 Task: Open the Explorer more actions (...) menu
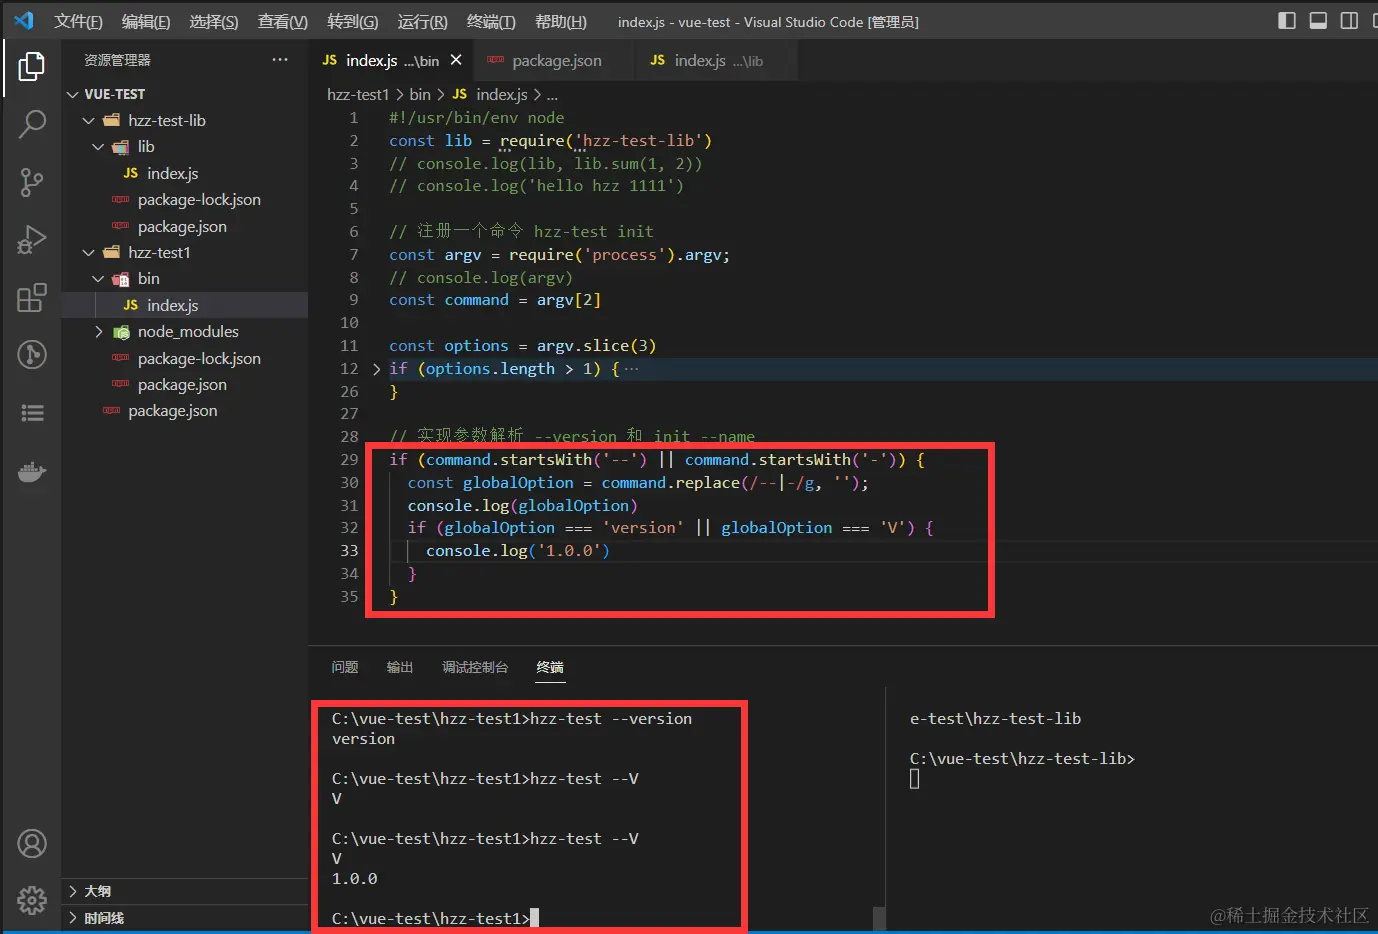point(280,60)
